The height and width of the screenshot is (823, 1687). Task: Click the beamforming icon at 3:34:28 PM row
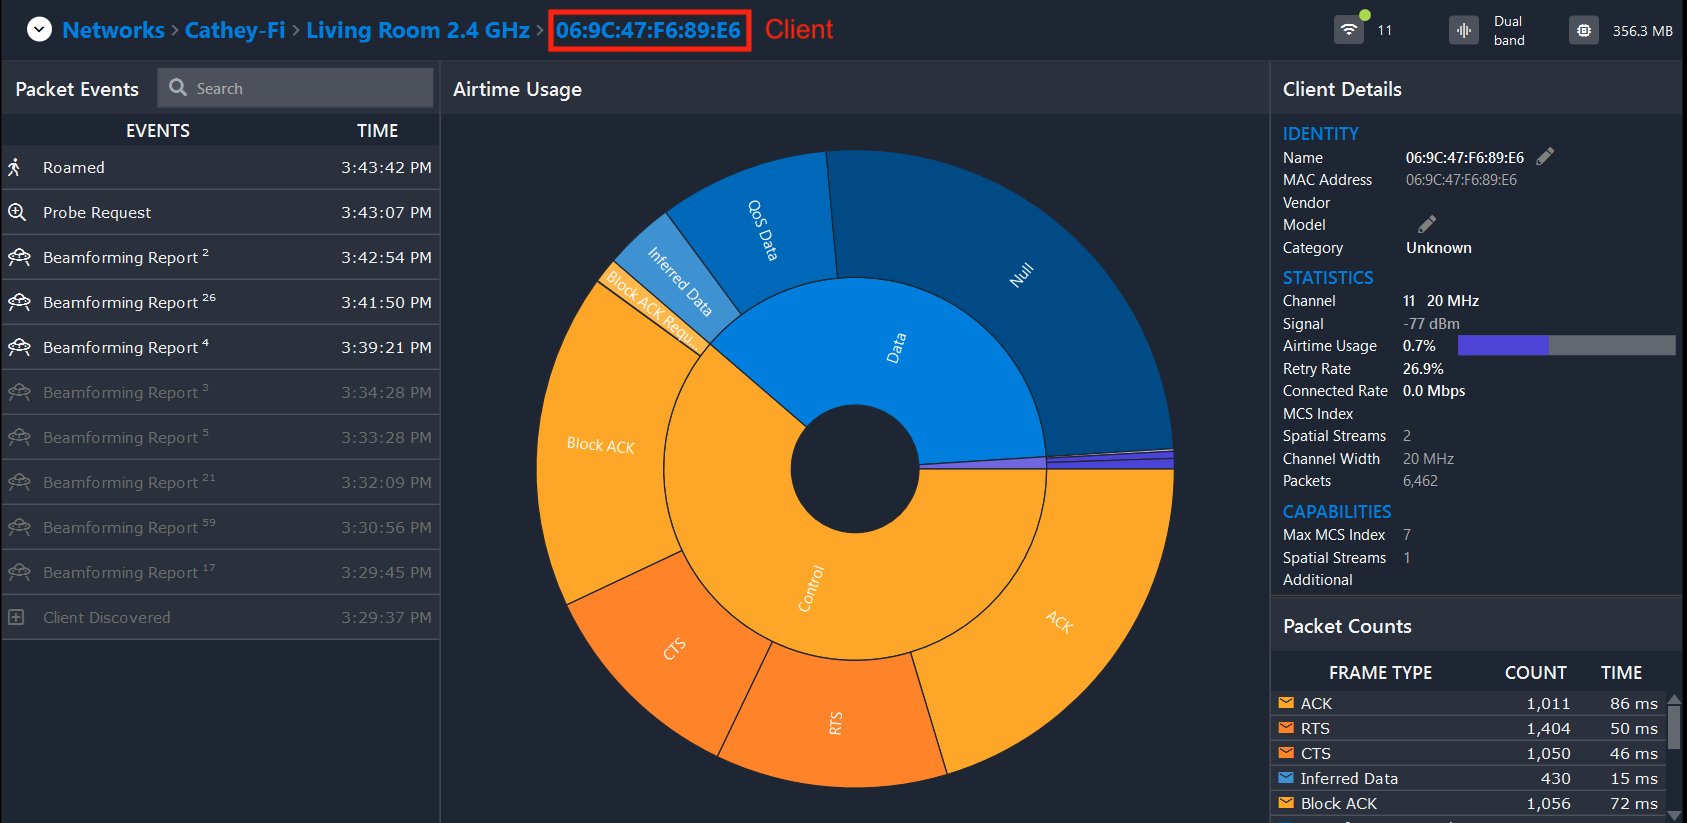click(19, 392)
